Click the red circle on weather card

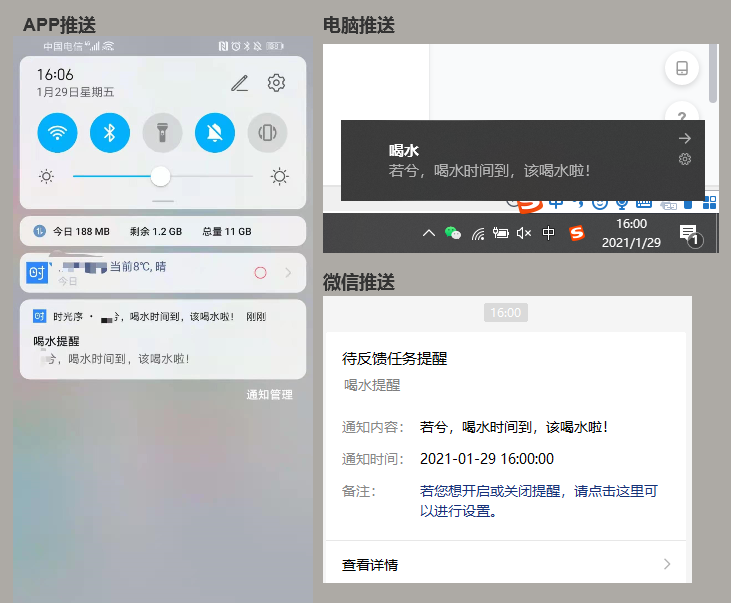point(260,273)
